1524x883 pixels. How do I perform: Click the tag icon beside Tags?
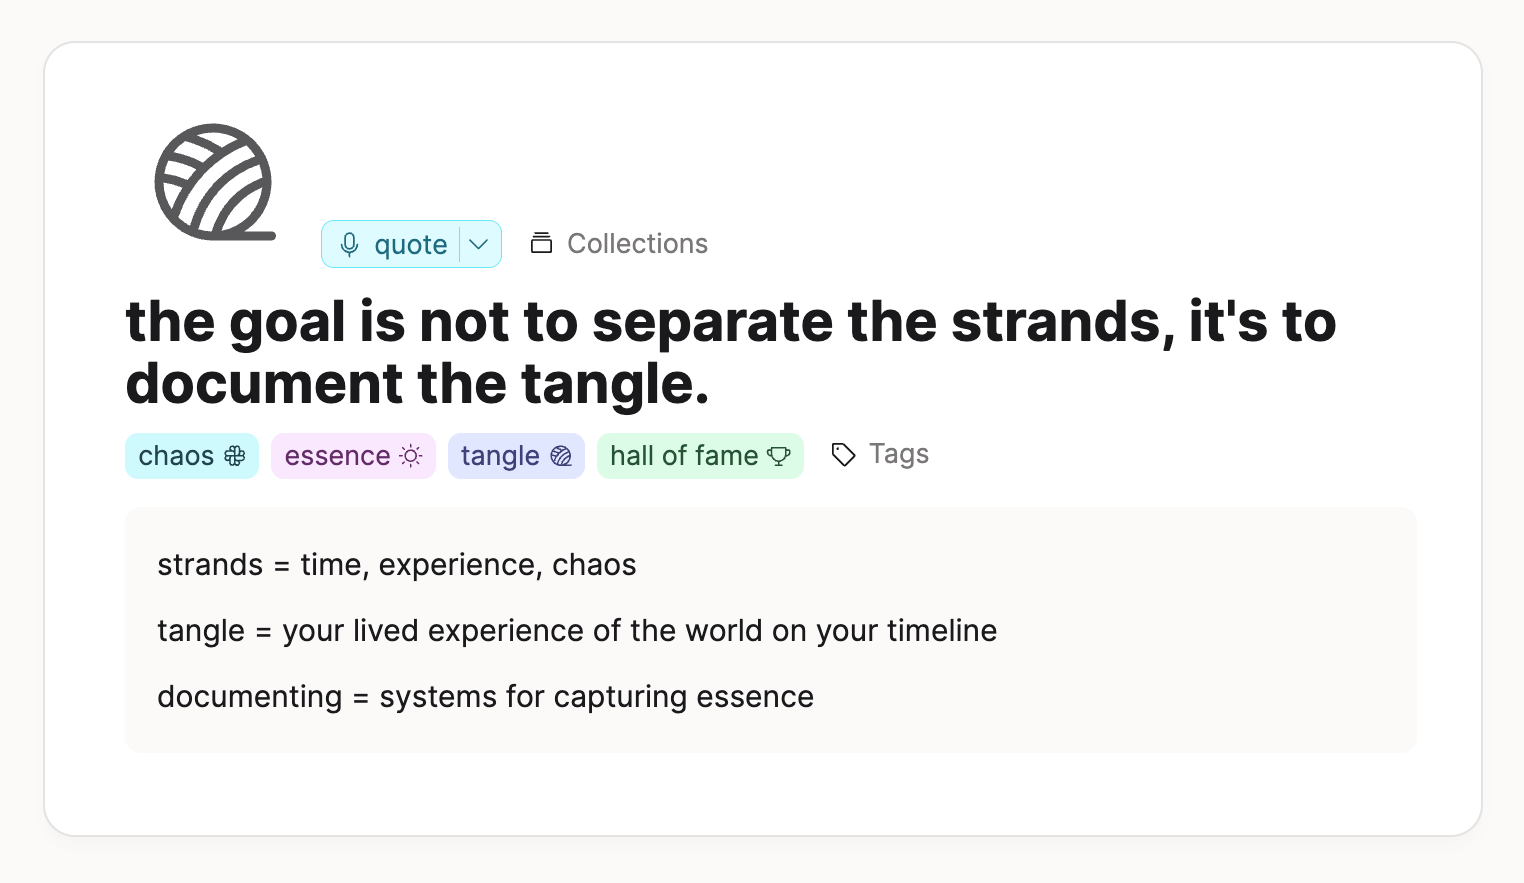click(x=843, y=455)
